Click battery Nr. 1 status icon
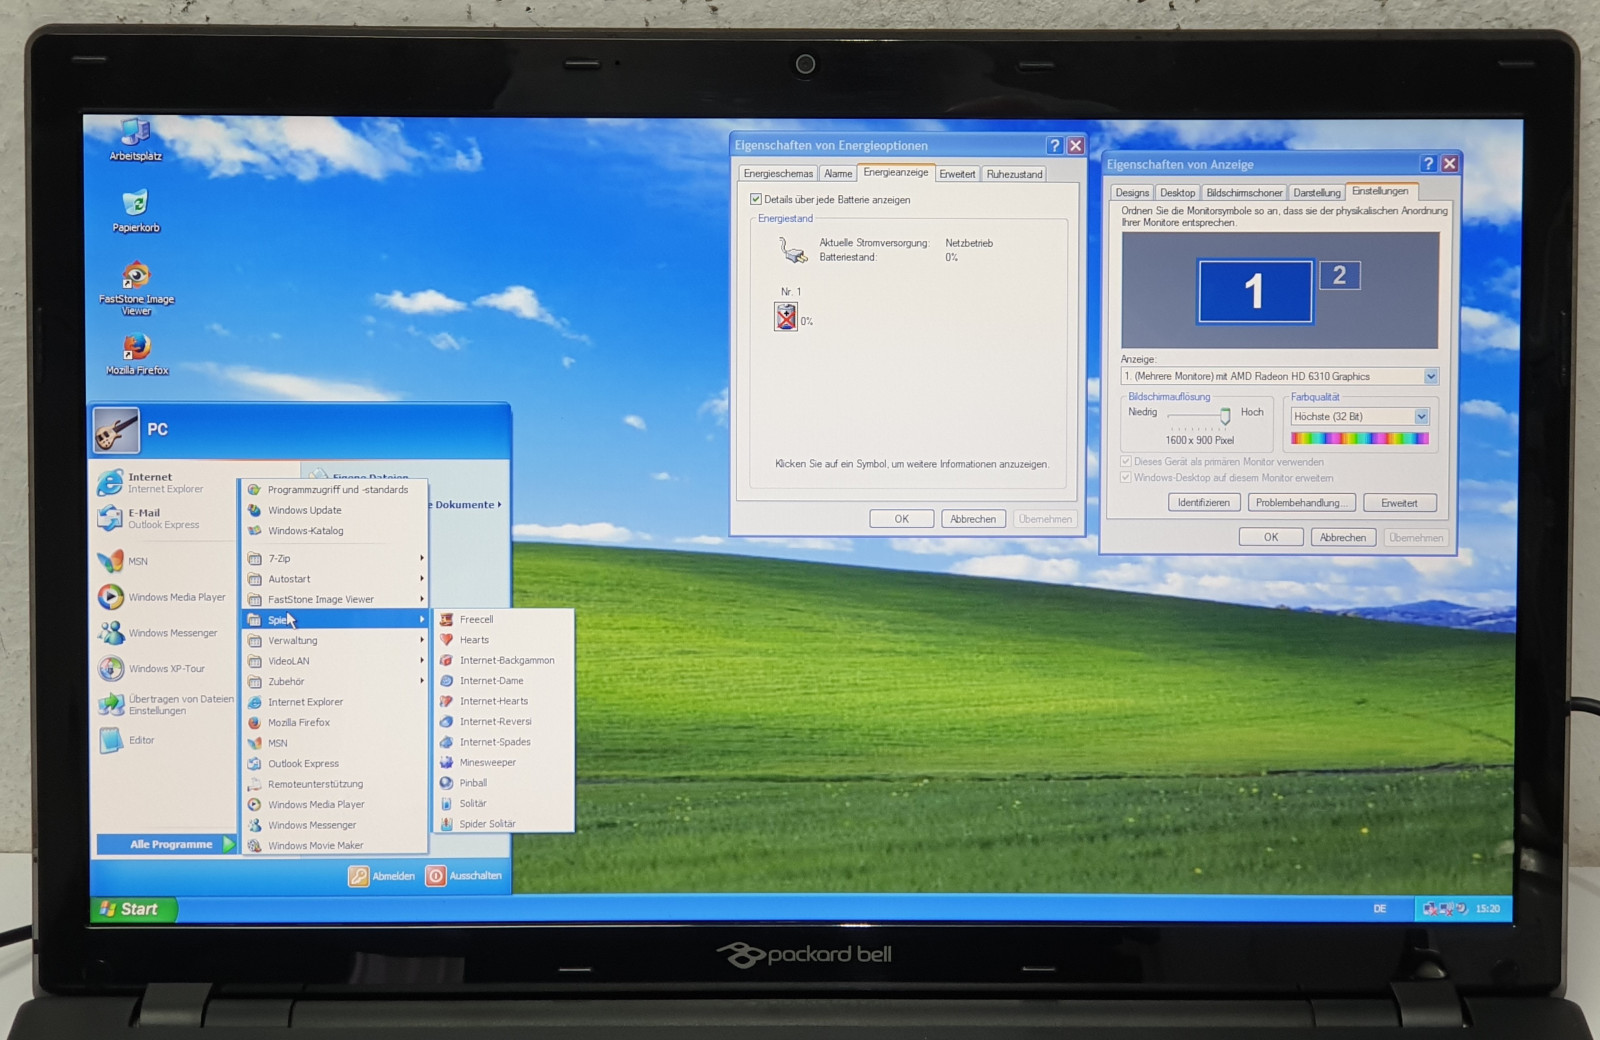The image size is (1600, 1040). pos(786,317)
